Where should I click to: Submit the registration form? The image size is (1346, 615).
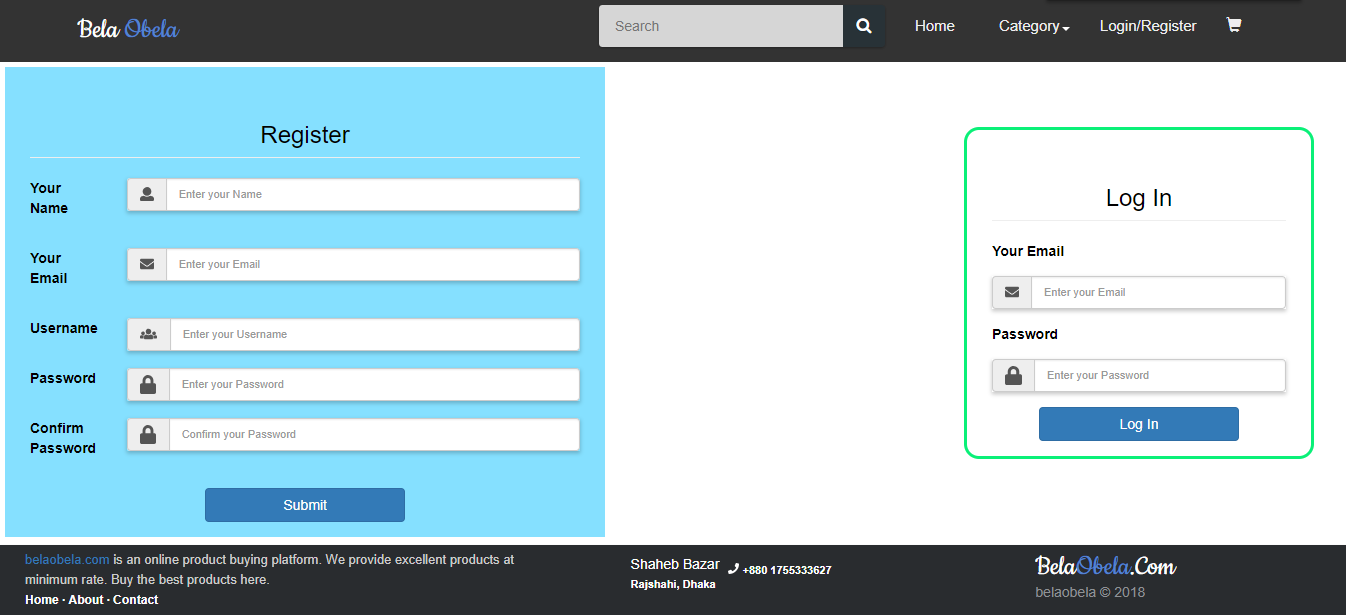(305, 505)
